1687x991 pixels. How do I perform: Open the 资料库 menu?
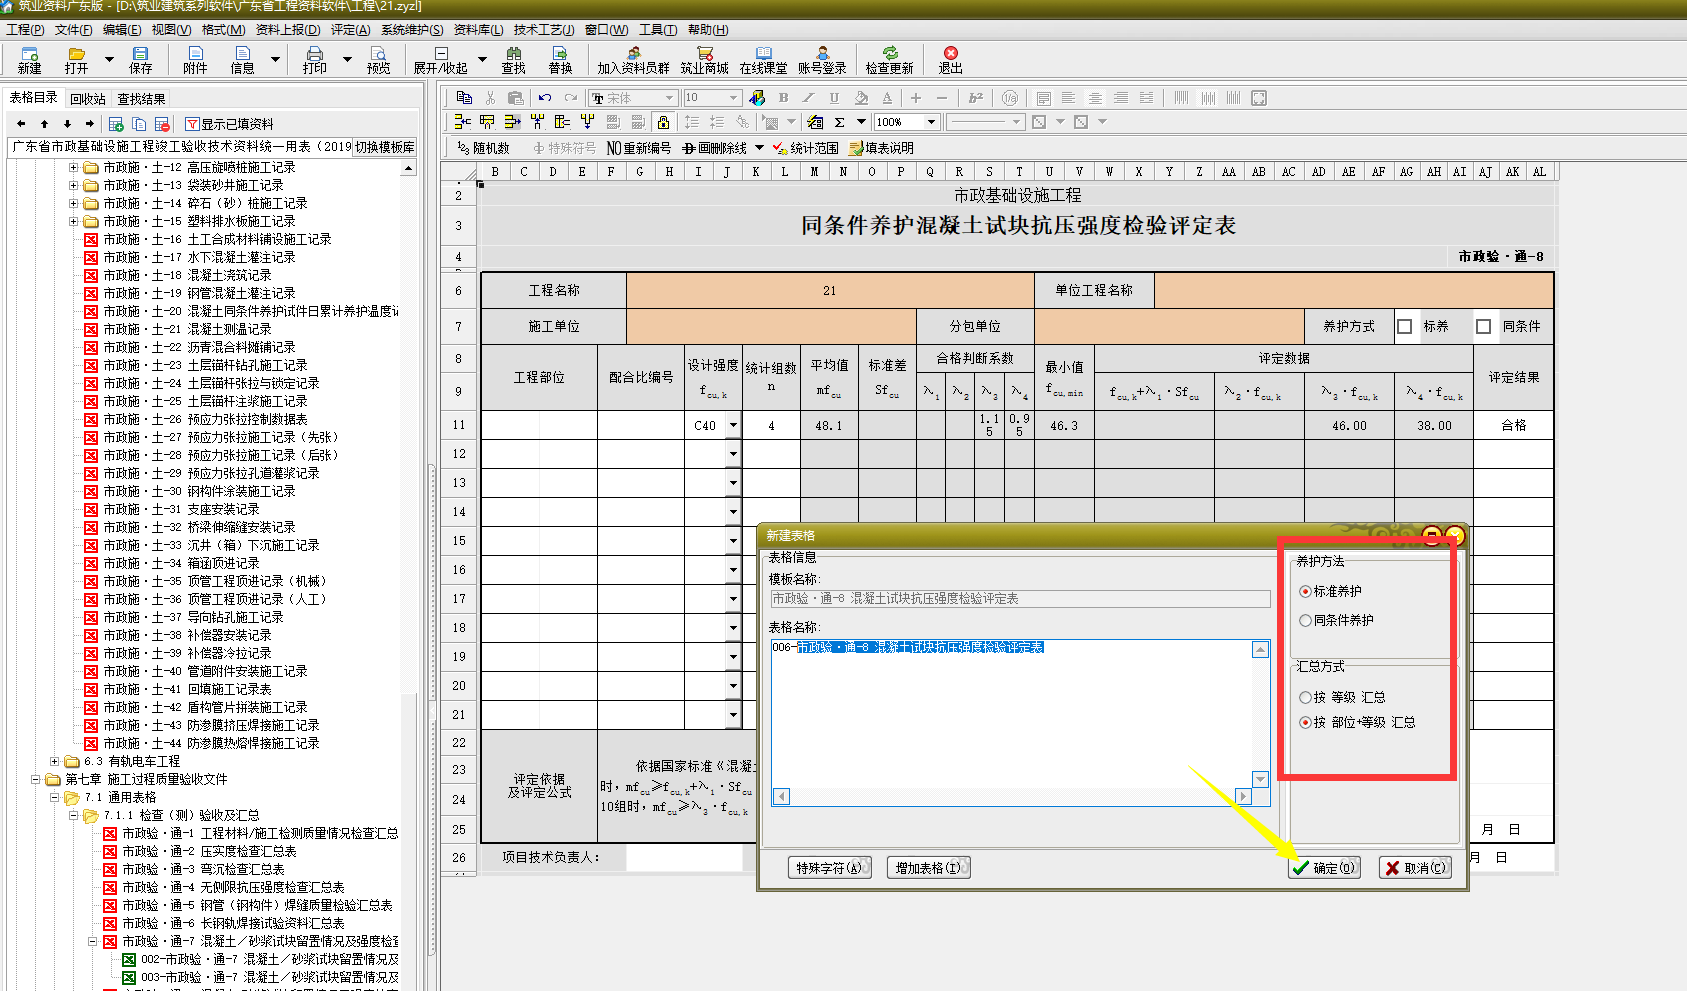click(x=478, y=30)
